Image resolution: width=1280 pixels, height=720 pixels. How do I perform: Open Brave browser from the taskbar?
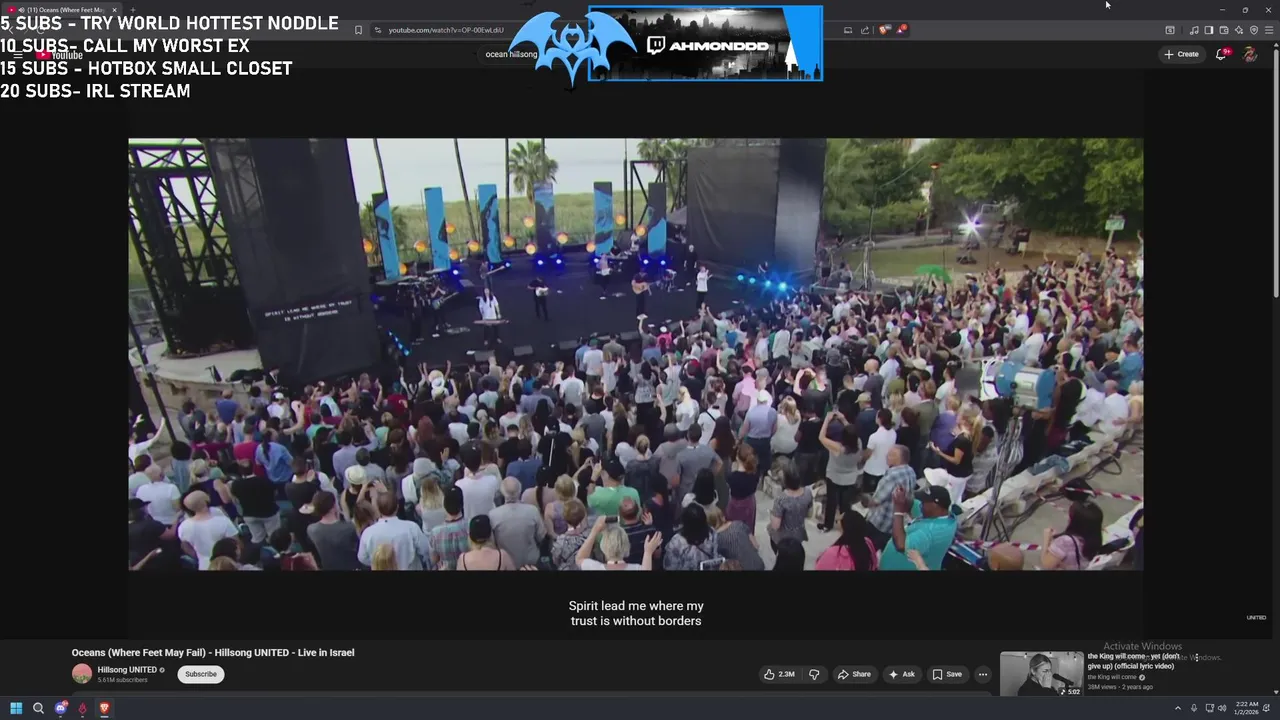(x=104, y=708)
